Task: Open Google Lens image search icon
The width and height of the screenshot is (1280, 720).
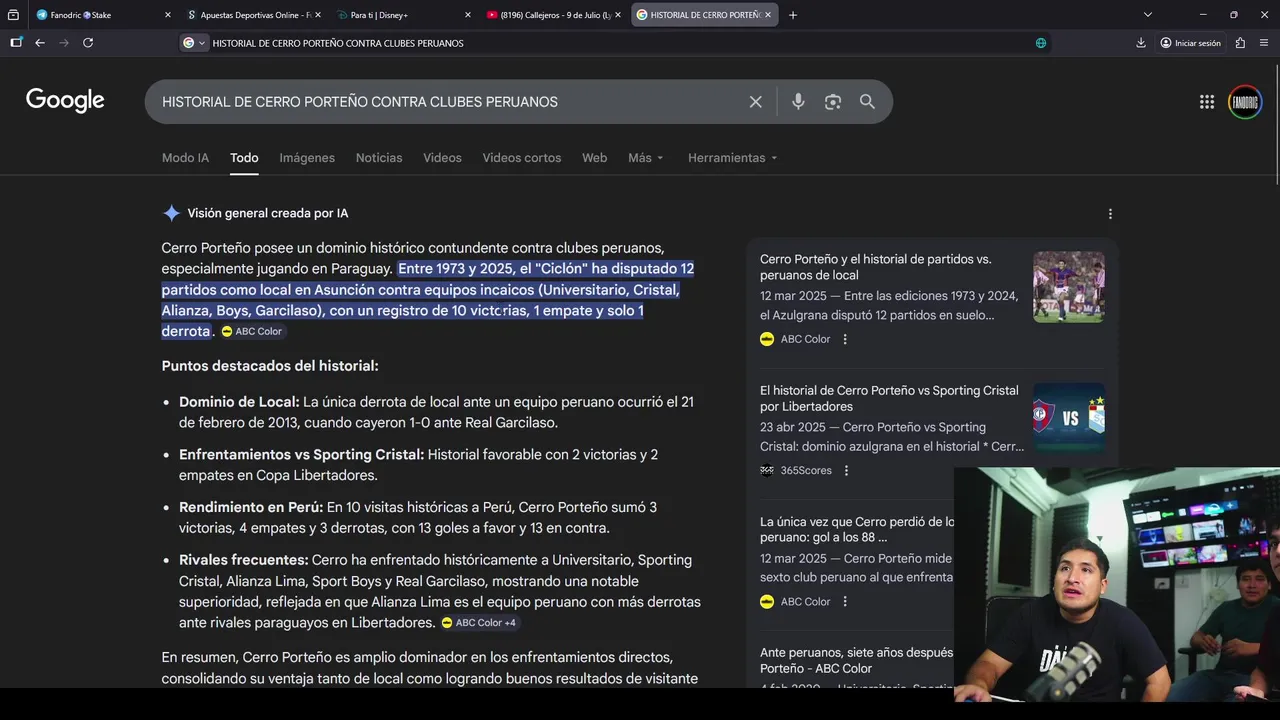Action: (x=833, y=102)
